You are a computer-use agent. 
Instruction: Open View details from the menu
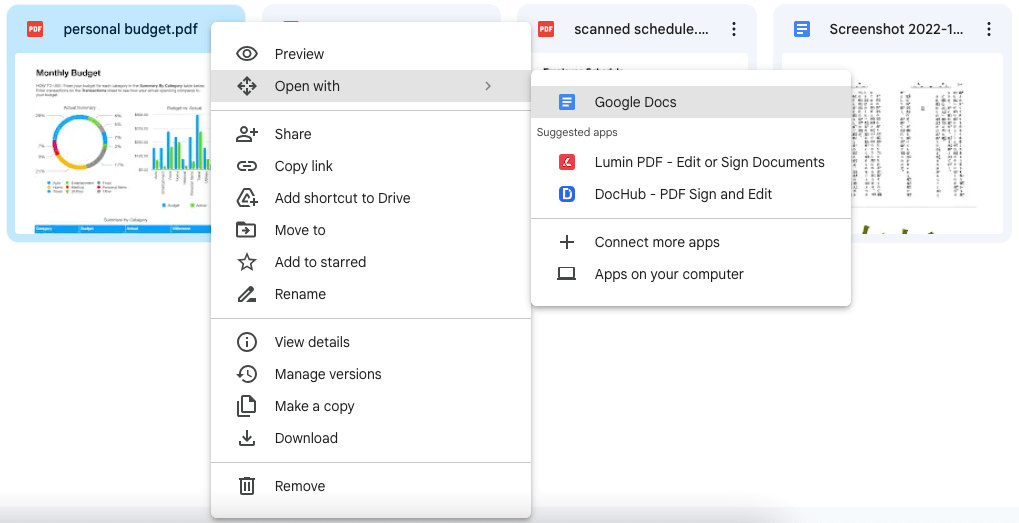(x=370, y=342)
